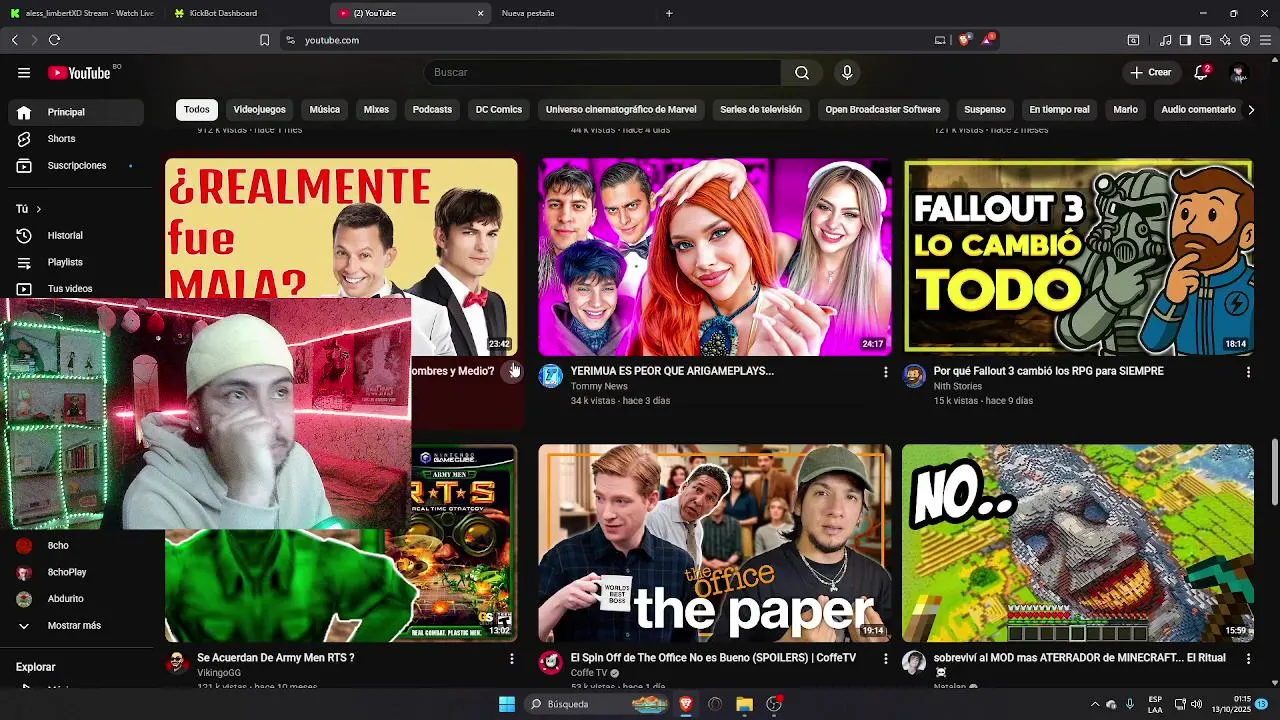The image size is (1280, 720).
Task: Open the browser main hamburger menu
Action: coord(1265,40)
